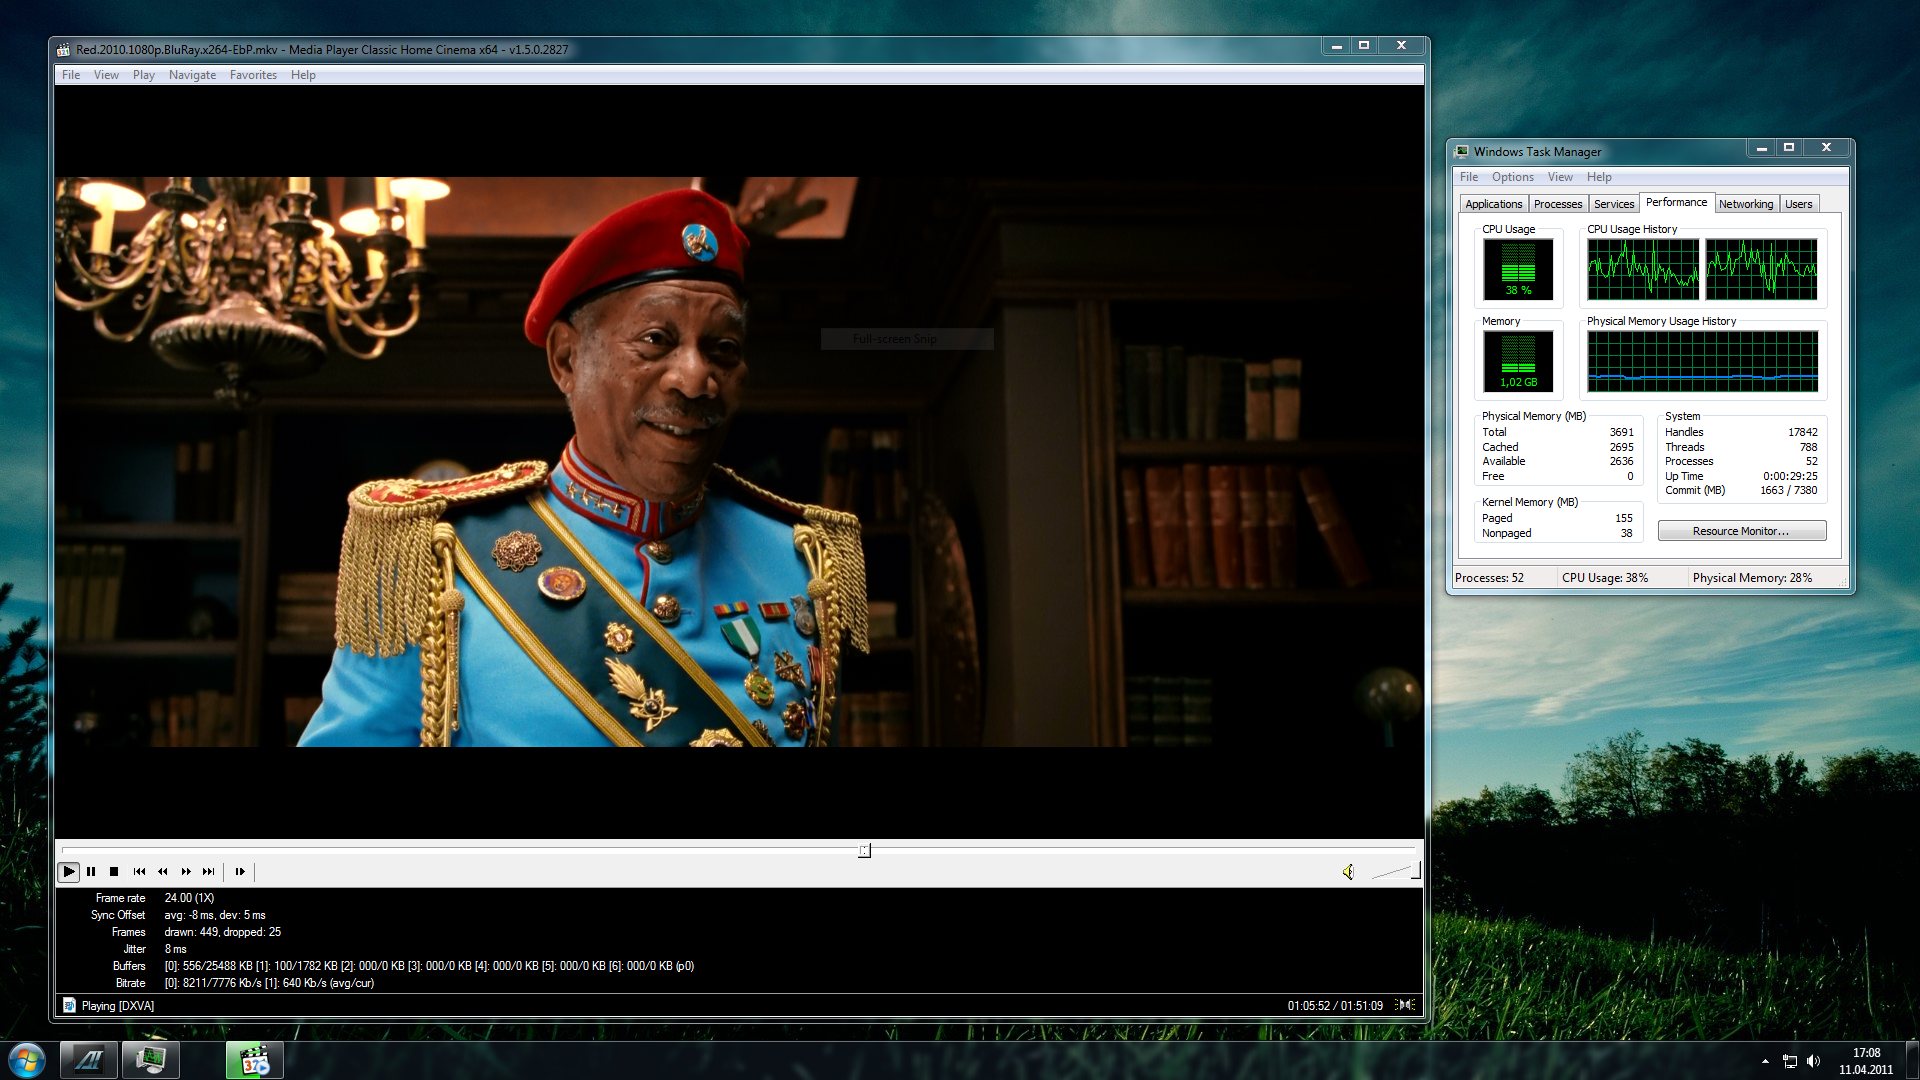Pause the video playback
Screen dimensions: 1920x1080
[91, 872]
